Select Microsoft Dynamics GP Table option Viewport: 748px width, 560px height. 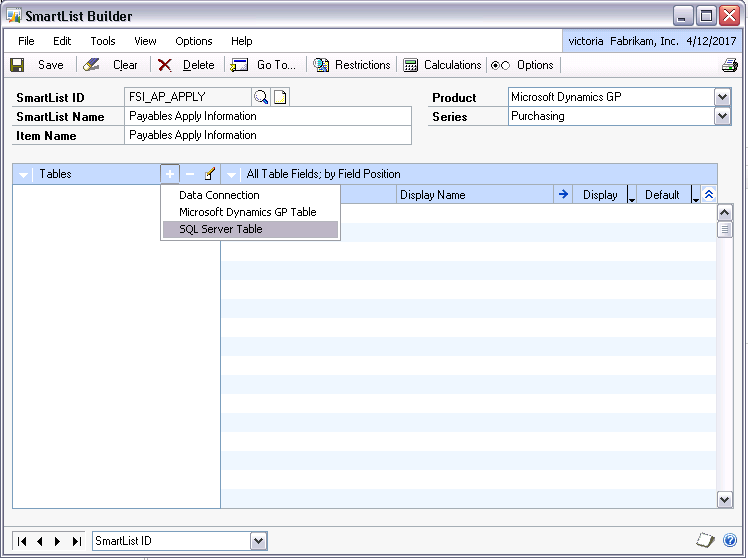point(247,212)
